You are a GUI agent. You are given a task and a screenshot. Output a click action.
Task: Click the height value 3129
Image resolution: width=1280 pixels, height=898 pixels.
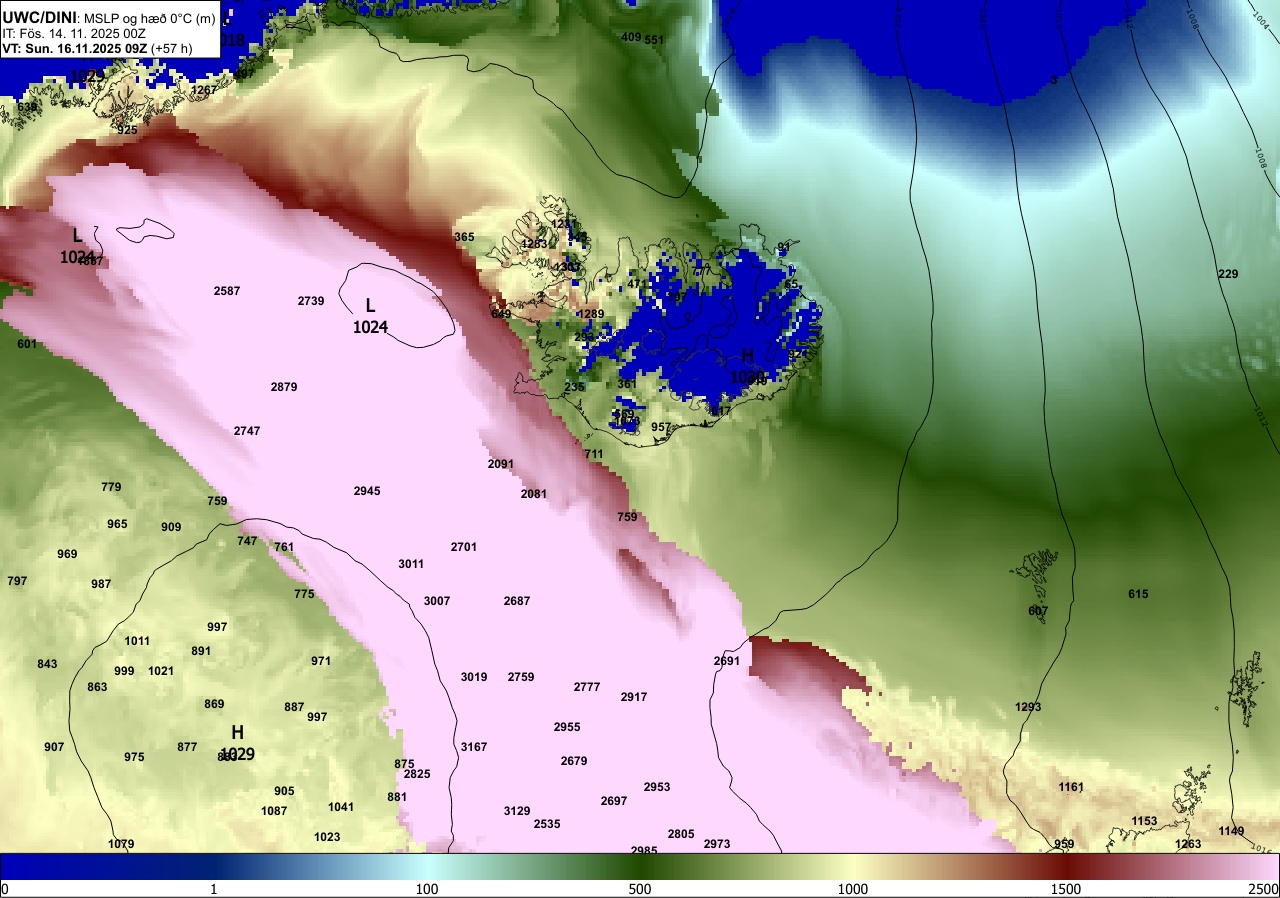[x=517, y=811]
